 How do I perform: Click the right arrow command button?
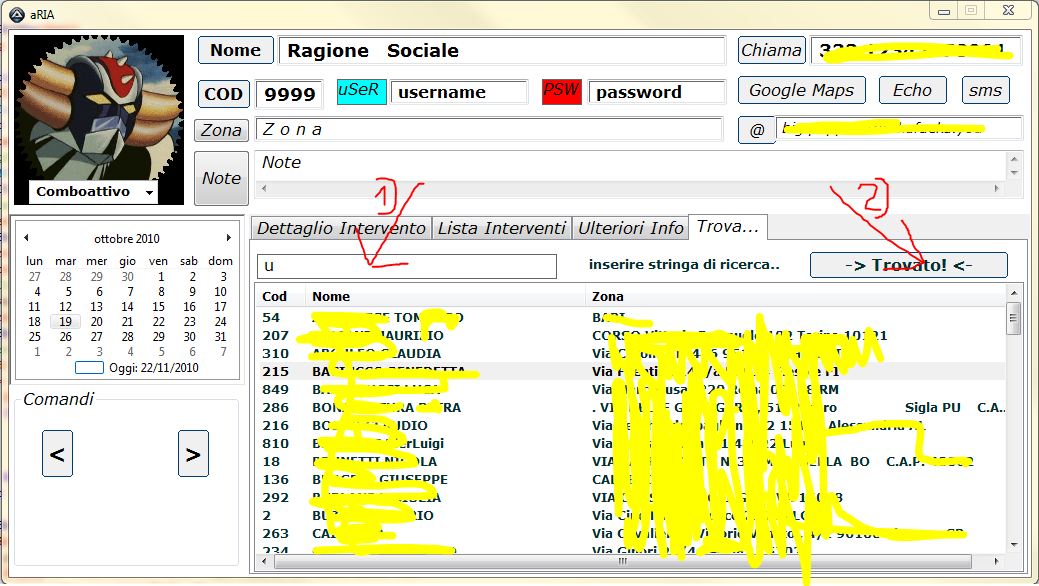pyautogui.click(x=193, y=454)
